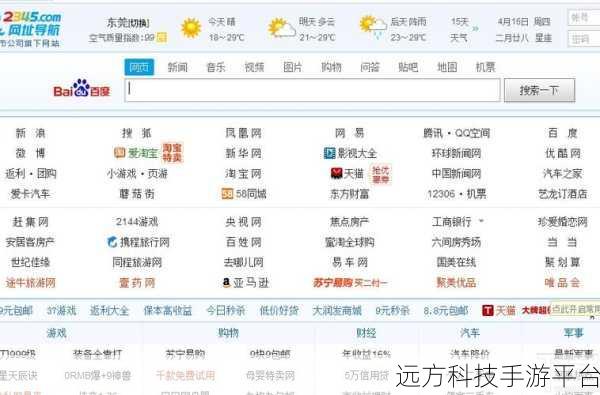The image size is (600, 395).
Task: Open the 聚美优品 red link
Action: pos(457,283)
